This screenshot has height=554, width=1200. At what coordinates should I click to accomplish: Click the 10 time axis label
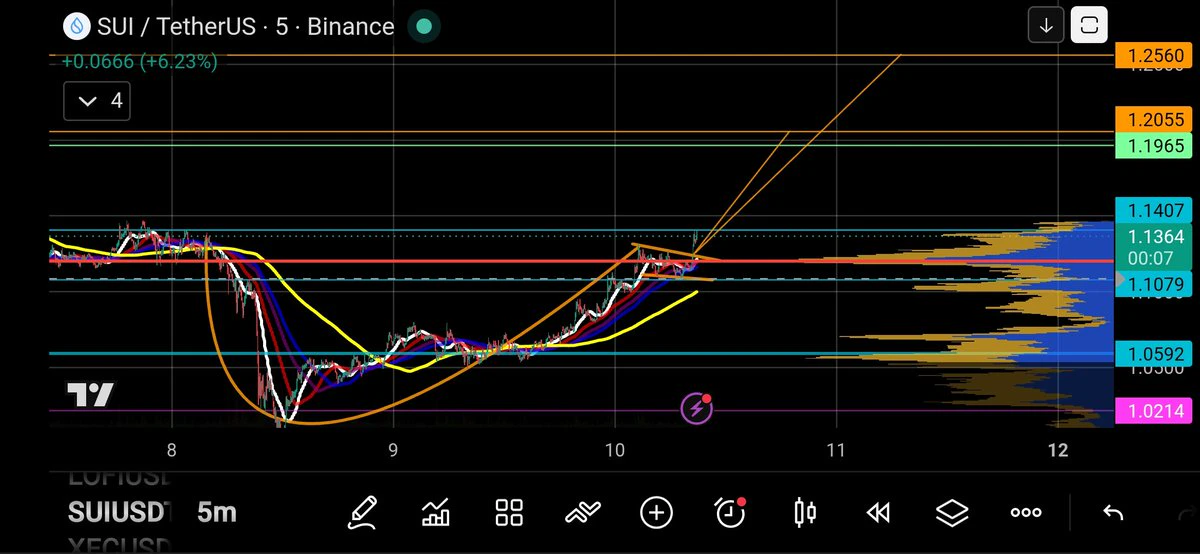(614, 451)
